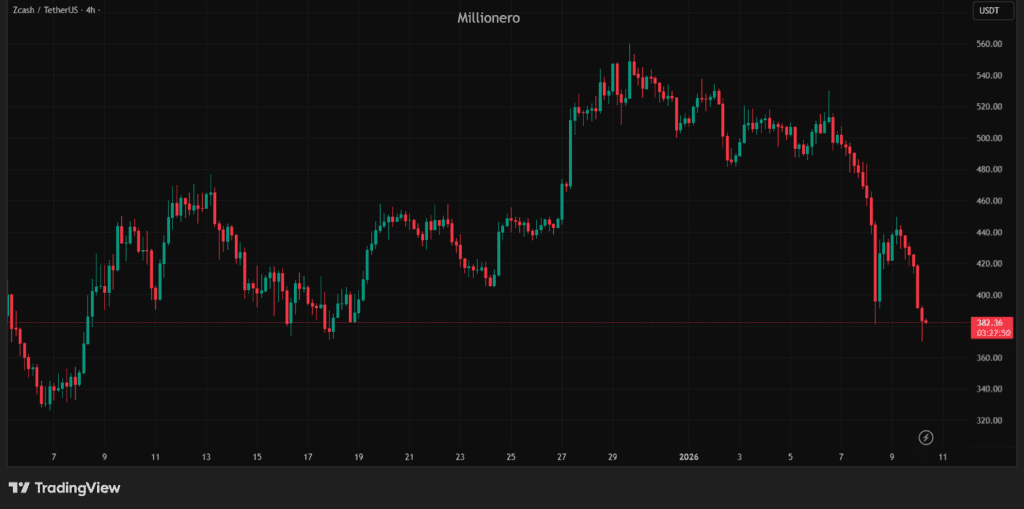Click the 2026 year marker on time axis
Image resolution: width=1024 pixels, height=509 pixels.
coord(688,457)
